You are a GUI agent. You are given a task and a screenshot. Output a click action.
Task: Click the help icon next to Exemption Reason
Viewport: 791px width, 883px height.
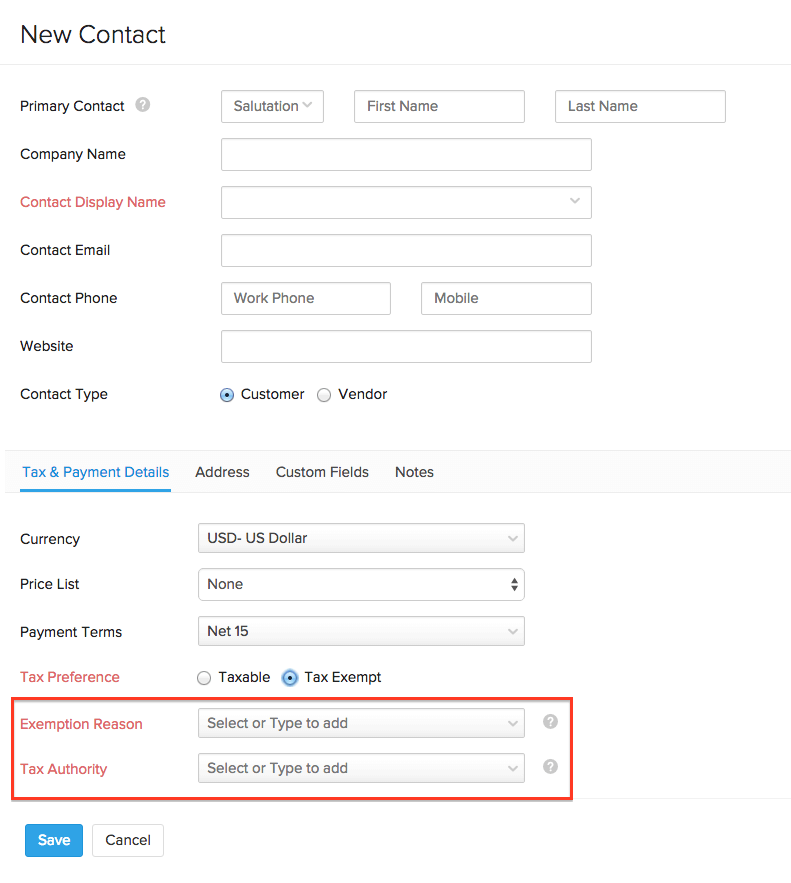(x=550, y=721)
